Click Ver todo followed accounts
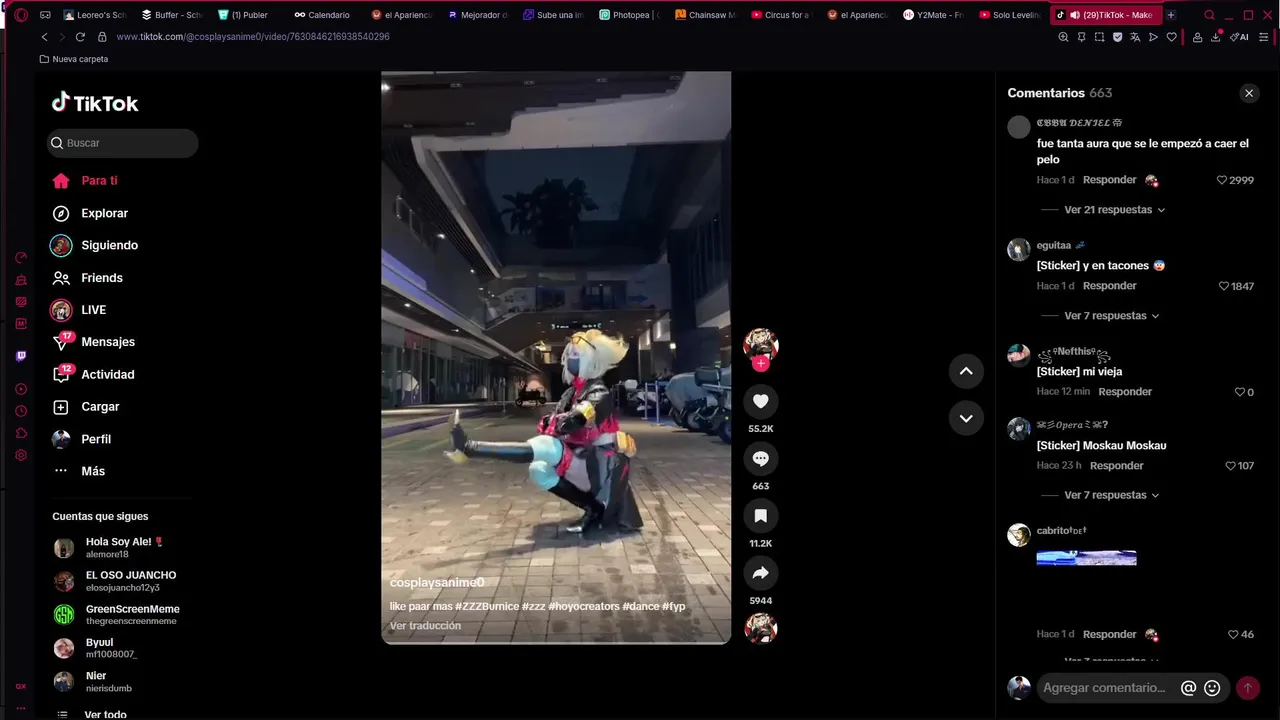The width and height of the screenshot is (1280, 720). point(105,714)
